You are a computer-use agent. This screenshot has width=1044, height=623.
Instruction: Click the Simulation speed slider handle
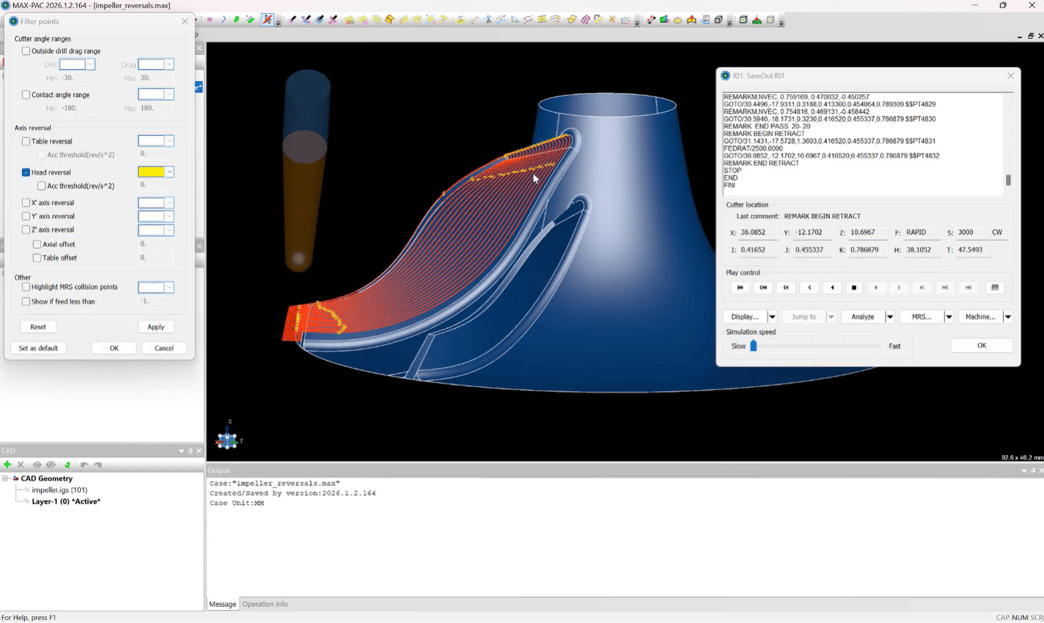(754, 345)
